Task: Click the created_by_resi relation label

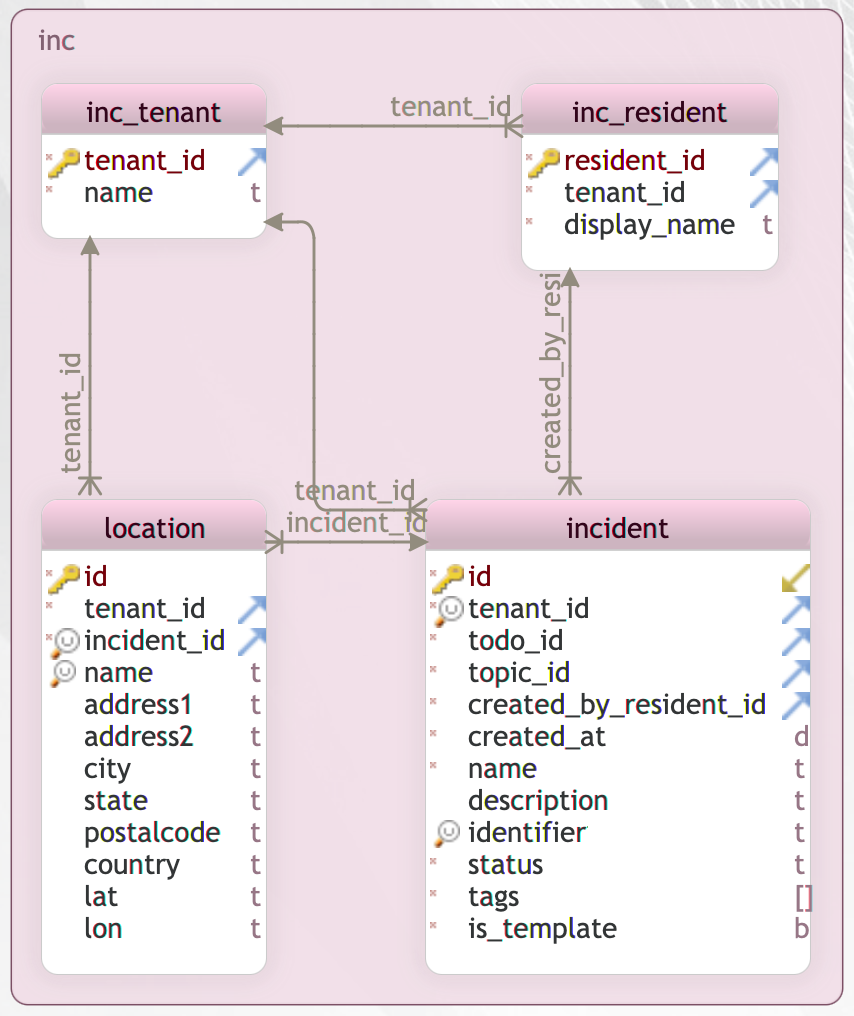Action: 551,373
